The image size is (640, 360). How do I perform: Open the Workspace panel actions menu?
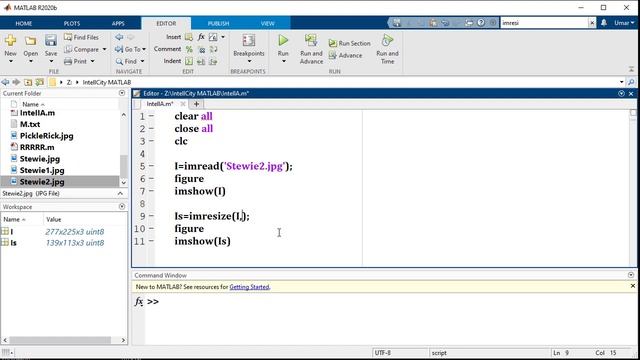(122, 207)
